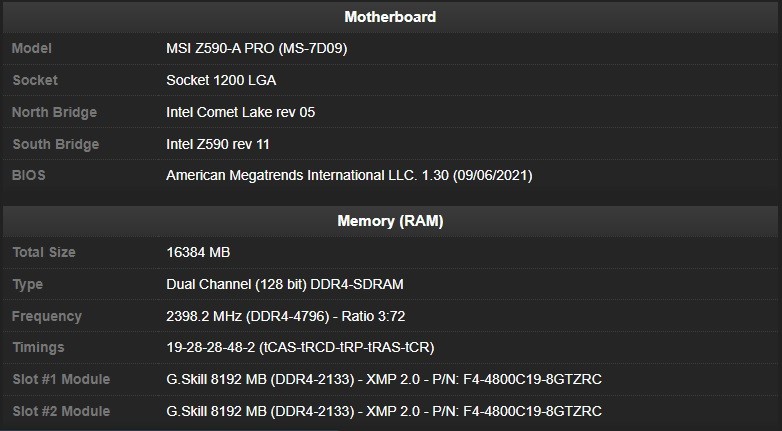Click the 19-28-28-48-2 timings value
The width and height of the screenshot is (782, 431).
click(300, 348)
